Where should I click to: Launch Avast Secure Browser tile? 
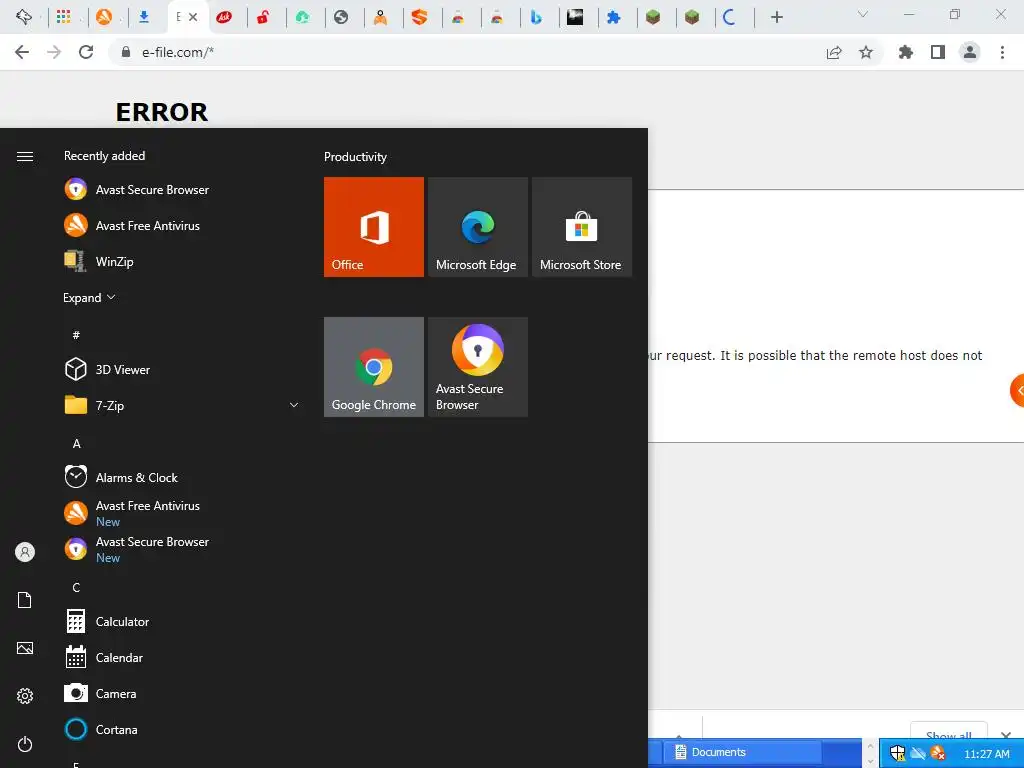pyautogui.click(x=477, y=367)
